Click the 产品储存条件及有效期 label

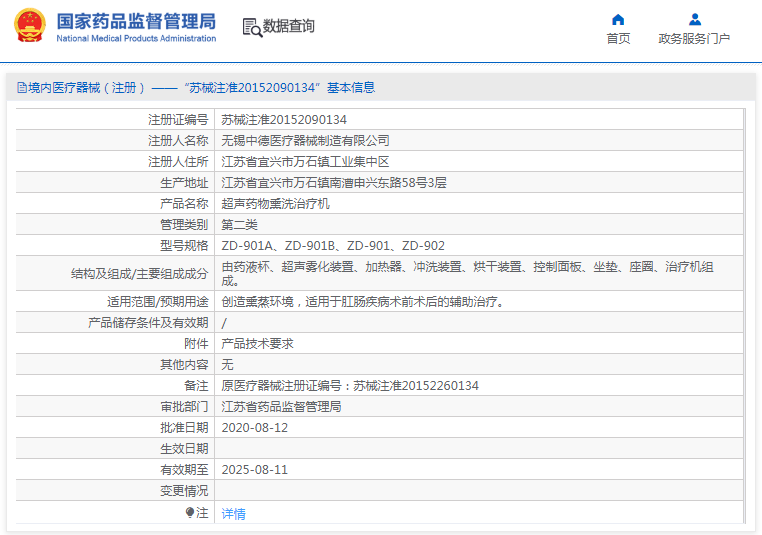[148, 323]
